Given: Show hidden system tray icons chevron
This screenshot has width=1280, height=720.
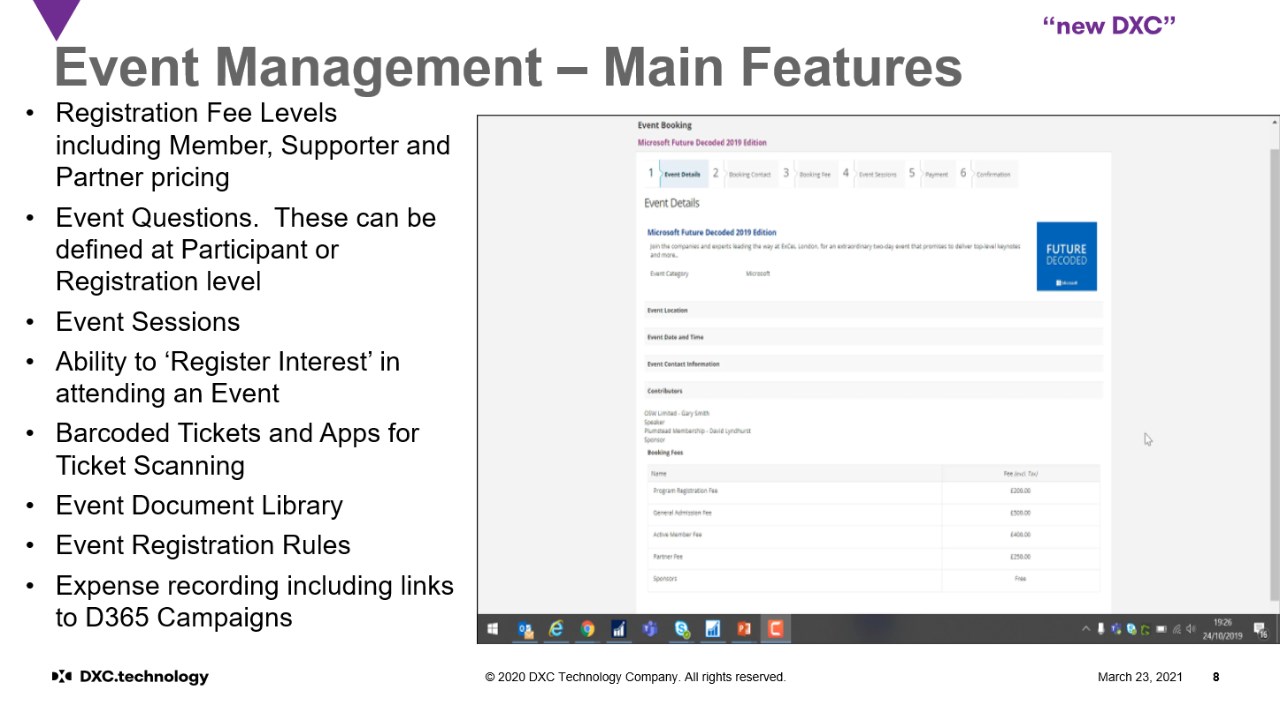Looking at the screenshot, I should (1086, 629).
